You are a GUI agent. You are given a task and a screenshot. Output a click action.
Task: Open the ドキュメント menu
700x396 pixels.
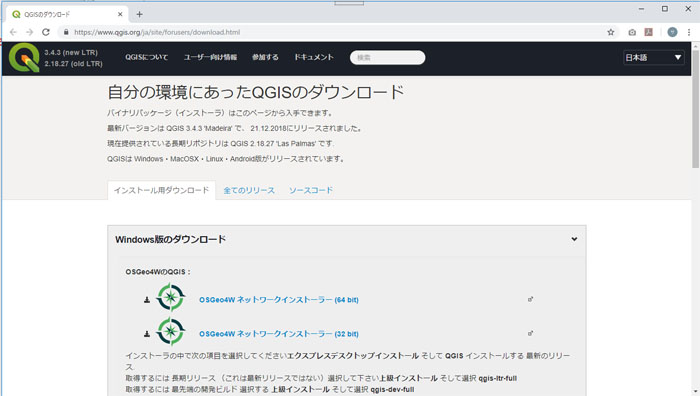click(x=313, y=57)
